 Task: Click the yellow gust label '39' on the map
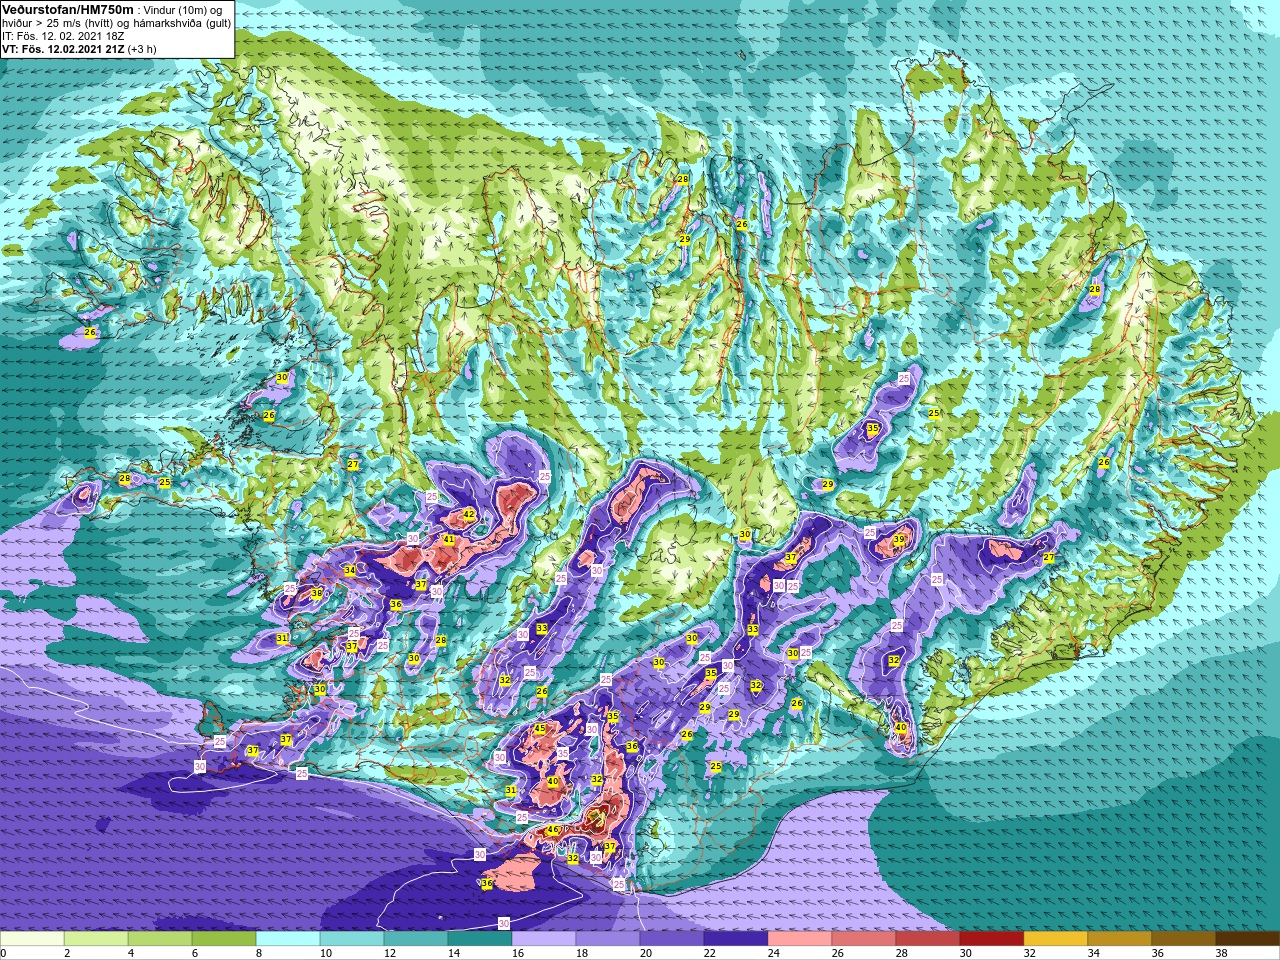(899, 540)
